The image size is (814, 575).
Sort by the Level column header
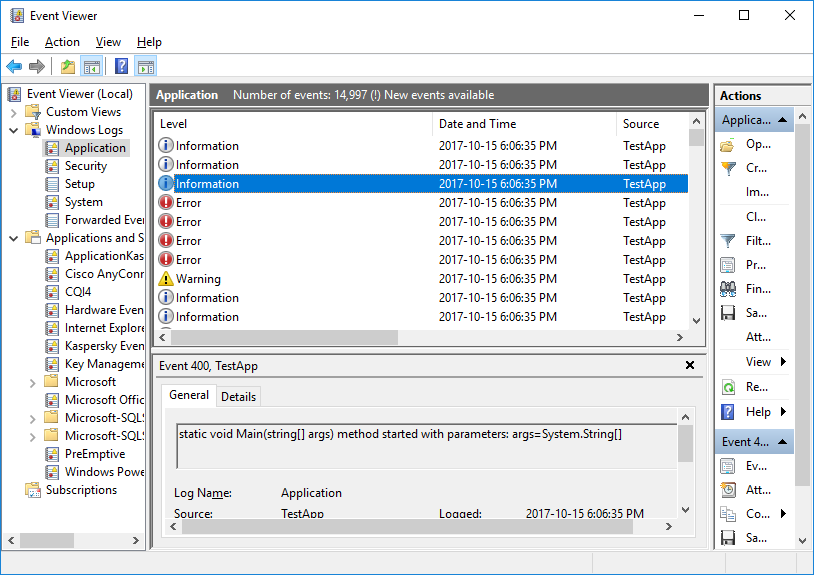point(293,124)
